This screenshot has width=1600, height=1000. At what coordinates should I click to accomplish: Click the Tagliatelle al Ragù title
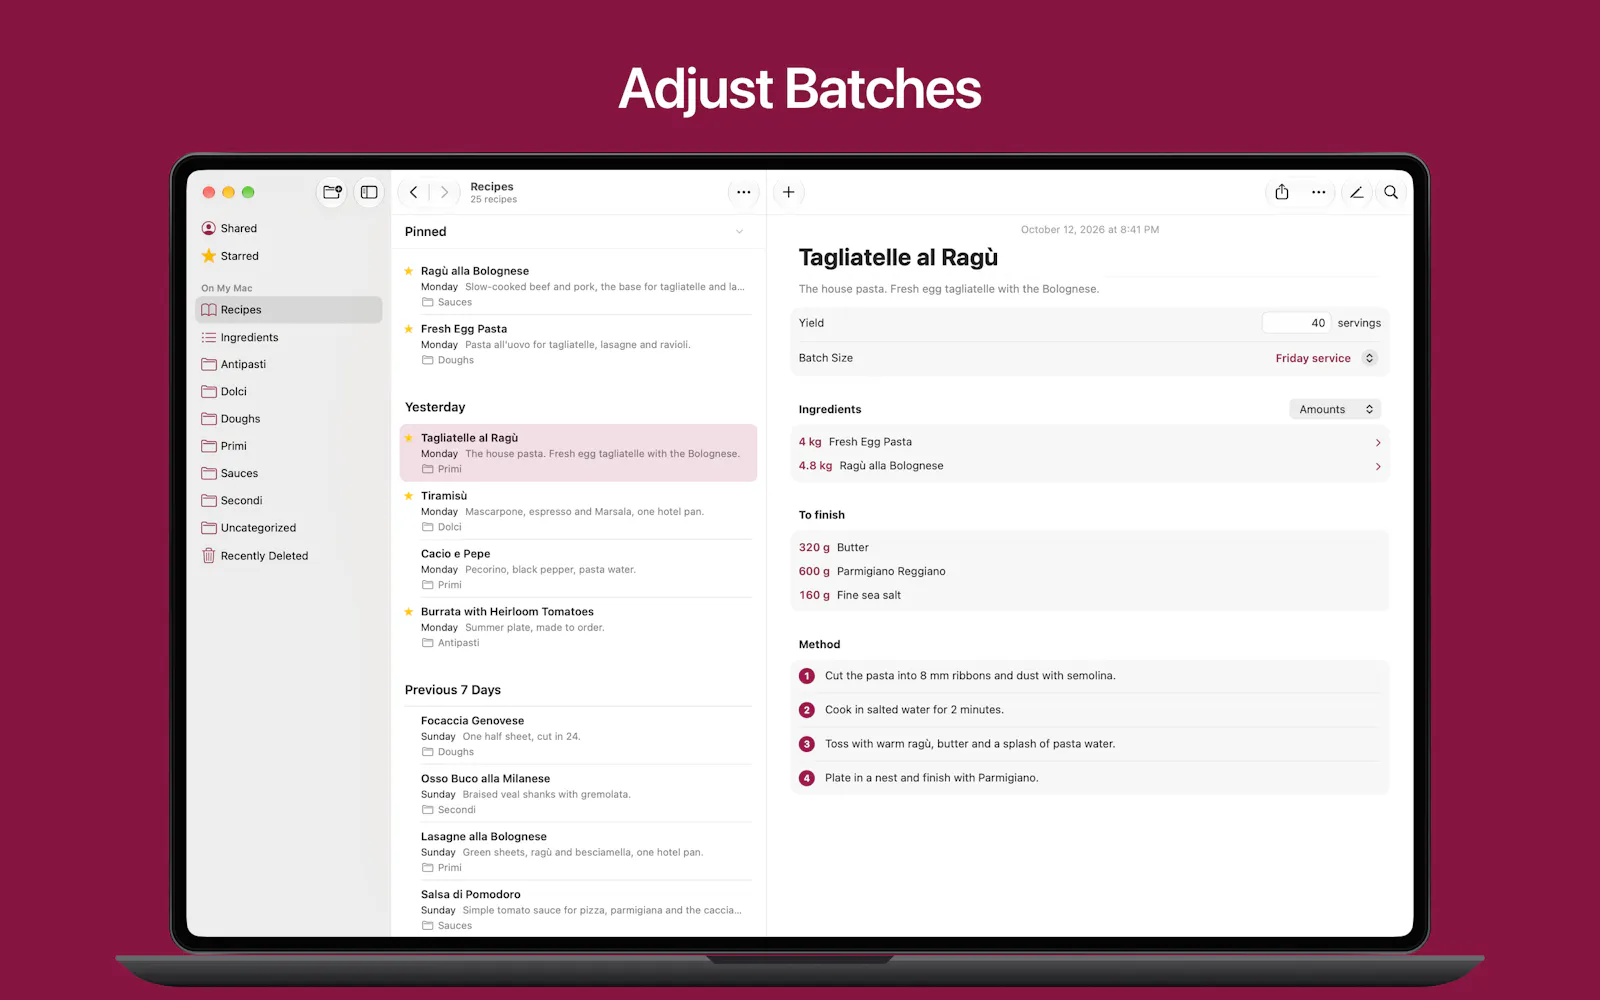pyautogui.click(x=898, y=258)
